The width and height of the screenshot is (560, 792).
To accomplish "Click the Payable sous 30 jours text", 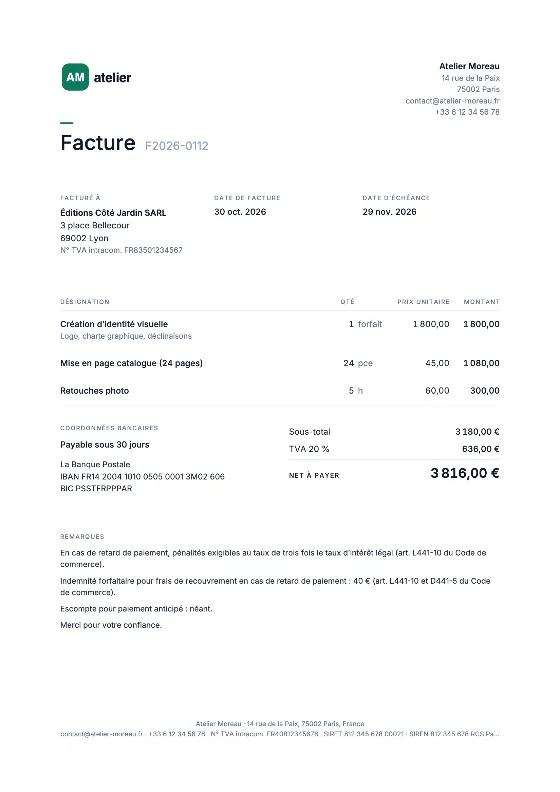I will pos(105,445).
